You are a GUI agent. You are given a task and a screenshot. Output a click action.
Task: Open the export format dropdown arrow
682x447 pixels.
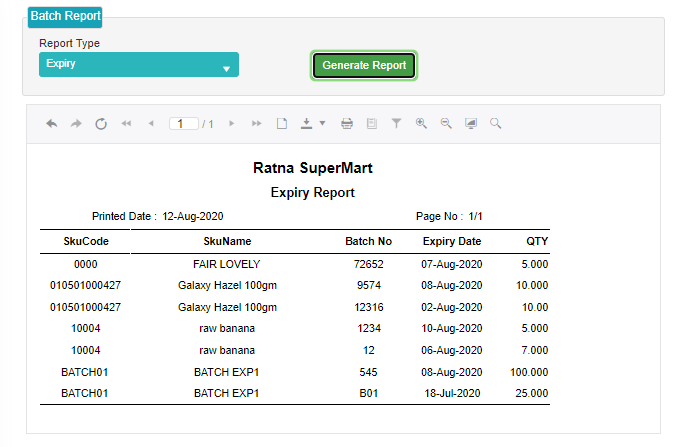pyautogui.click(x=322, y=123)
